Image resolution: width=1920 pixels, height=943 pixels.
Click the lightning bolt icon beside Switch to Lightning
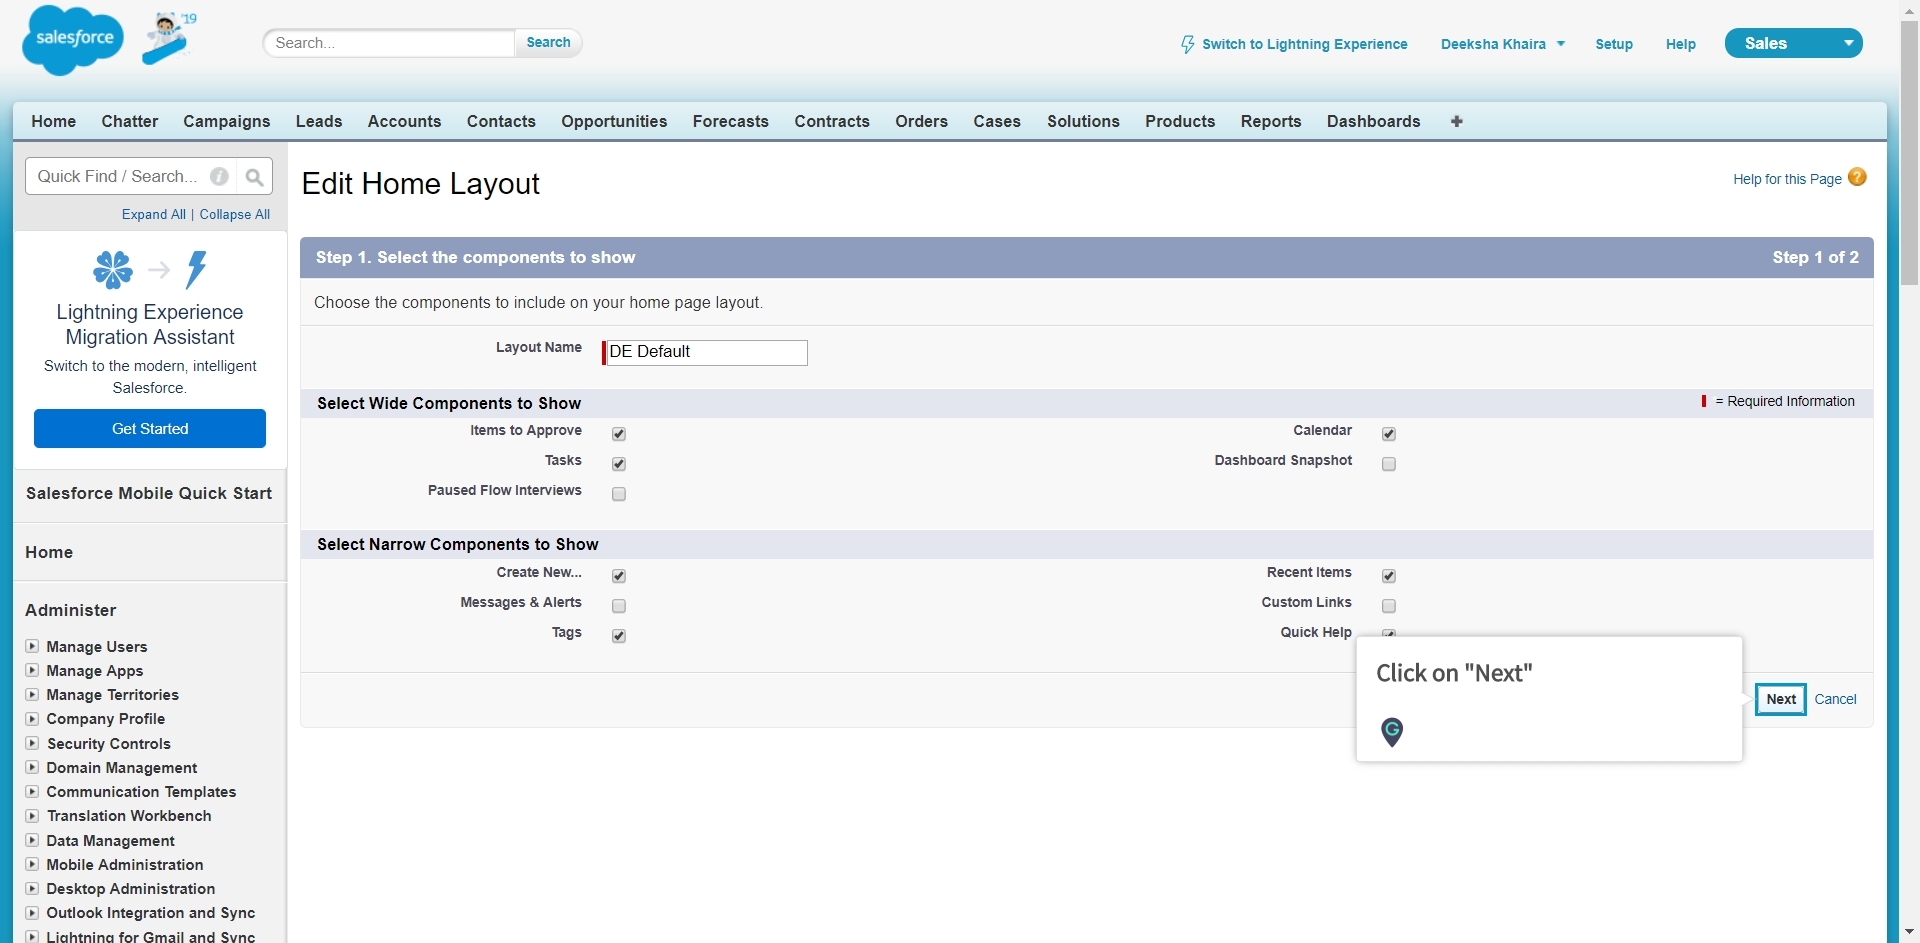(x=1187, y=44)
